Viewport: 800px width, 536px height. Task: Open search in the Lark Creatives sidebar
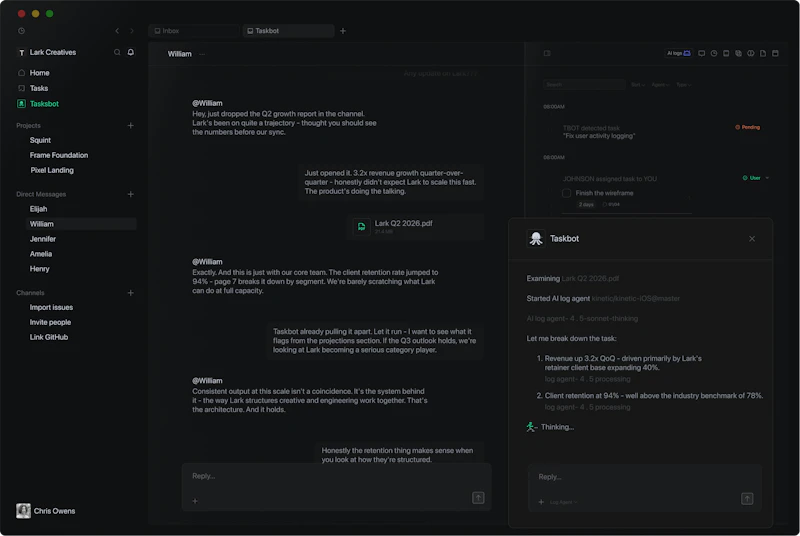coord(117,52)
